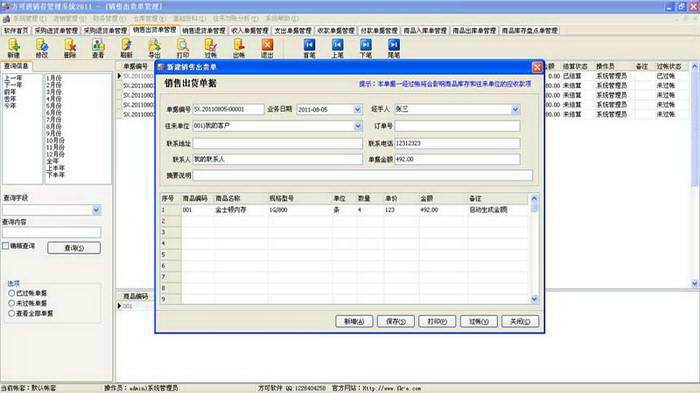Click the 过帐 (Post) toolbar icon

coord(211,48)
